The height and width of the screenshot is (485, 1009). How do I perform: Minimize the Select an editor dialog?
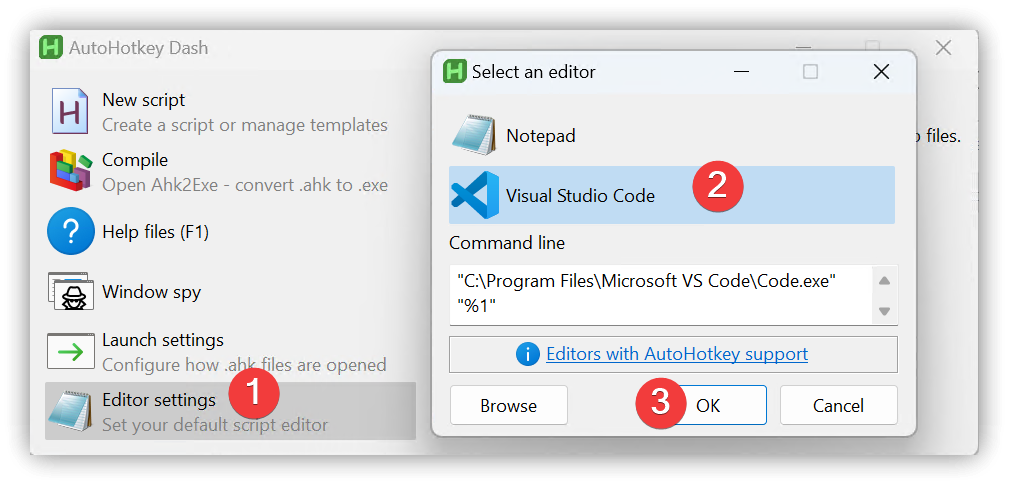741,71
